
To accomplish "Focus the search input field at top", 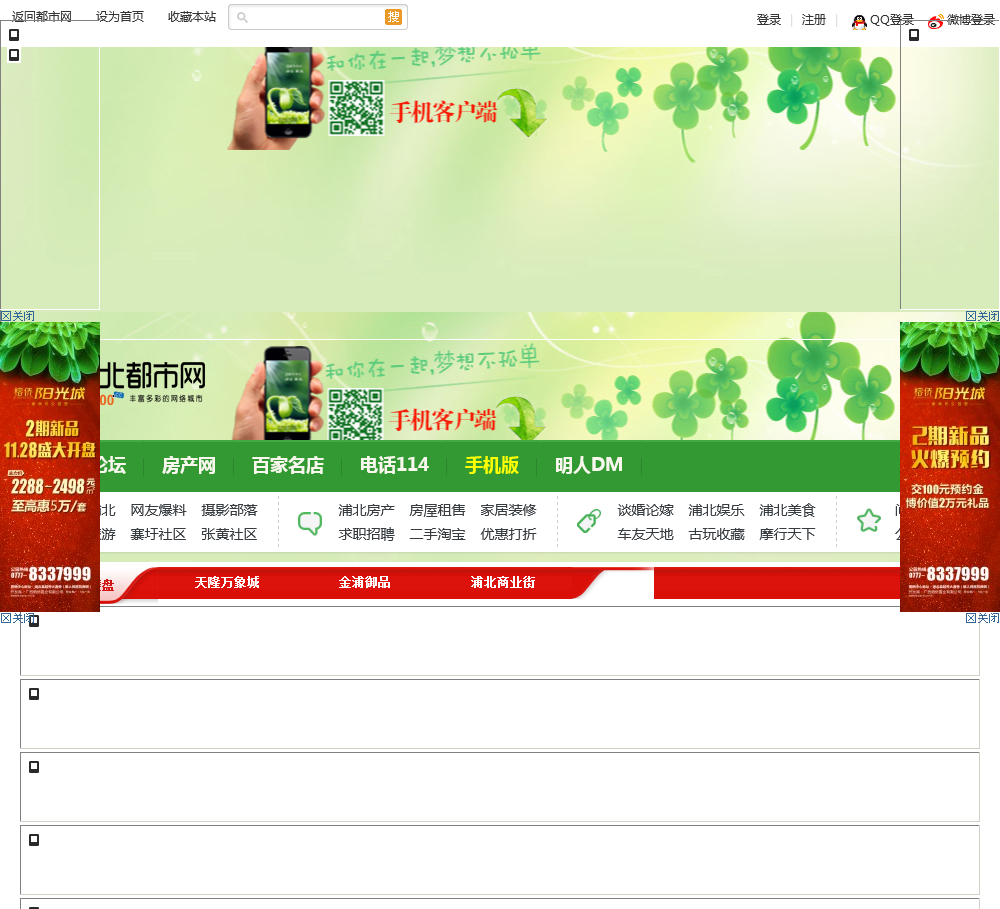I will coord(318,17).
